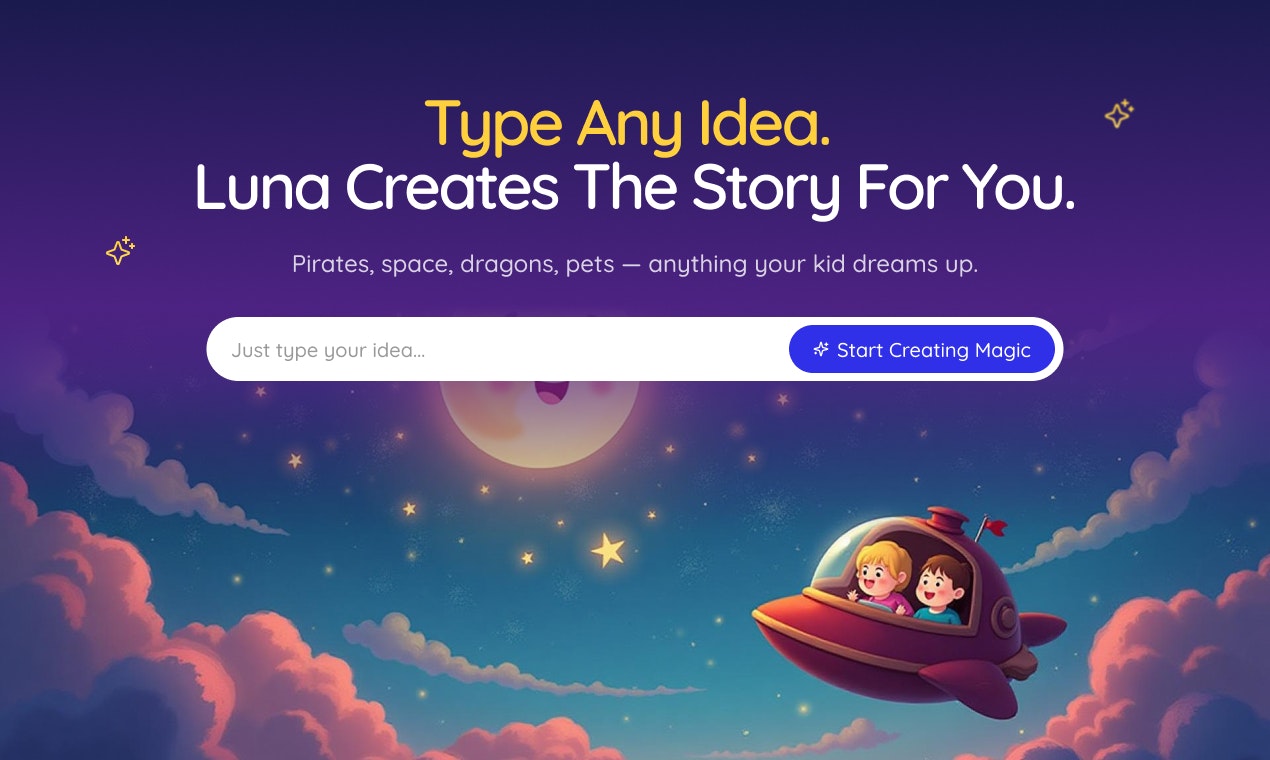This screenshot has height=760, width=1270.
Task: Click the Start Creating Magic button
Action: (x=922, y=350)
